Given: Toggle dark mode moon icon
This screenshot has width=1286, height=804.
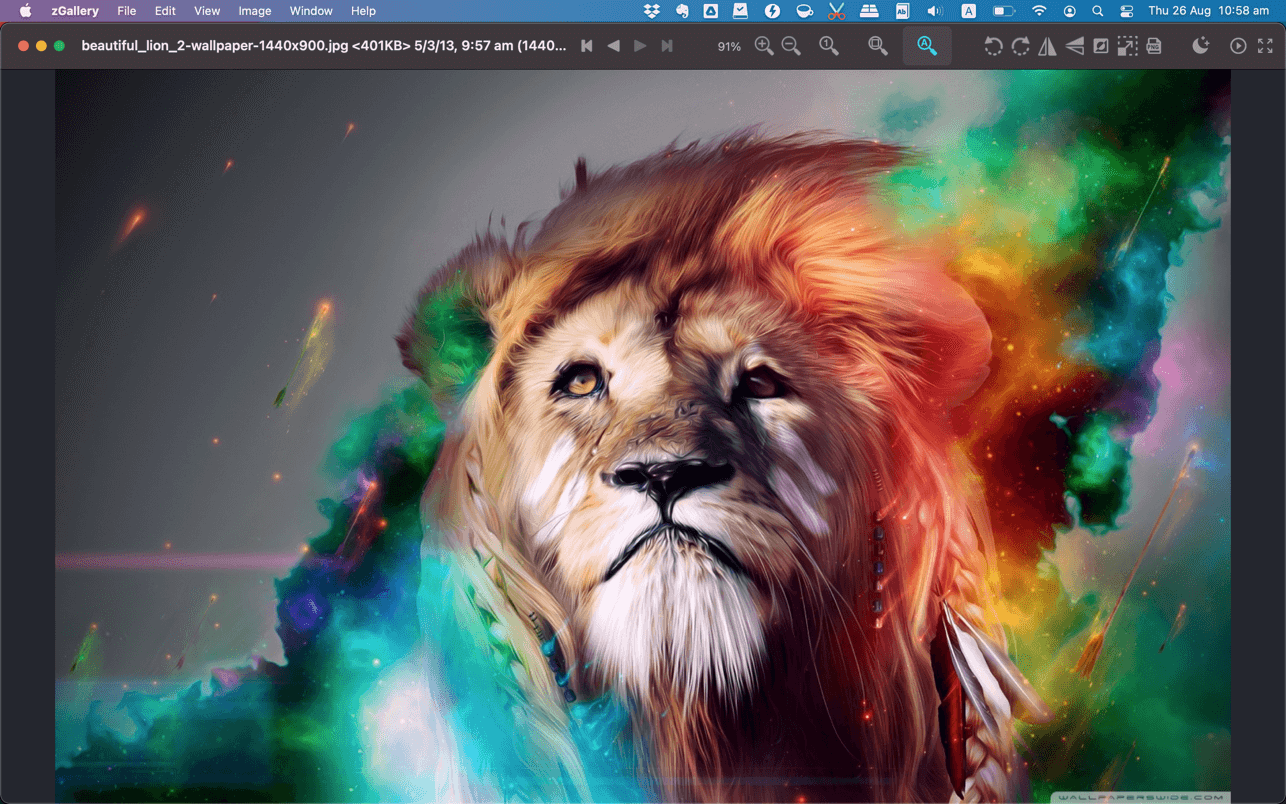Looking at the screenshot, I should (x=1201, y=46).
